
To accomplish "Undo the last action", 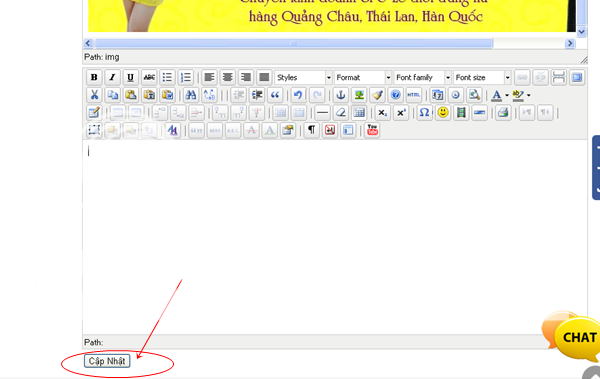I will coord(298,95).
